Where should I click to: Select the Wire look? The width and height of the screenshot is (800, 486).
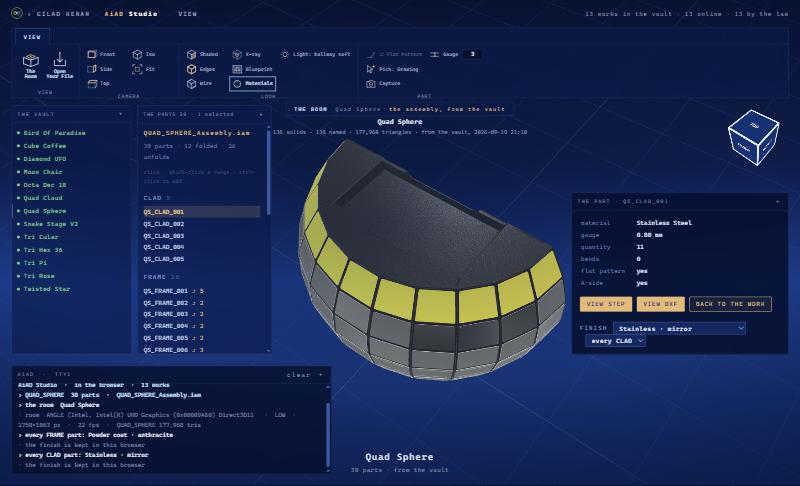199,83
